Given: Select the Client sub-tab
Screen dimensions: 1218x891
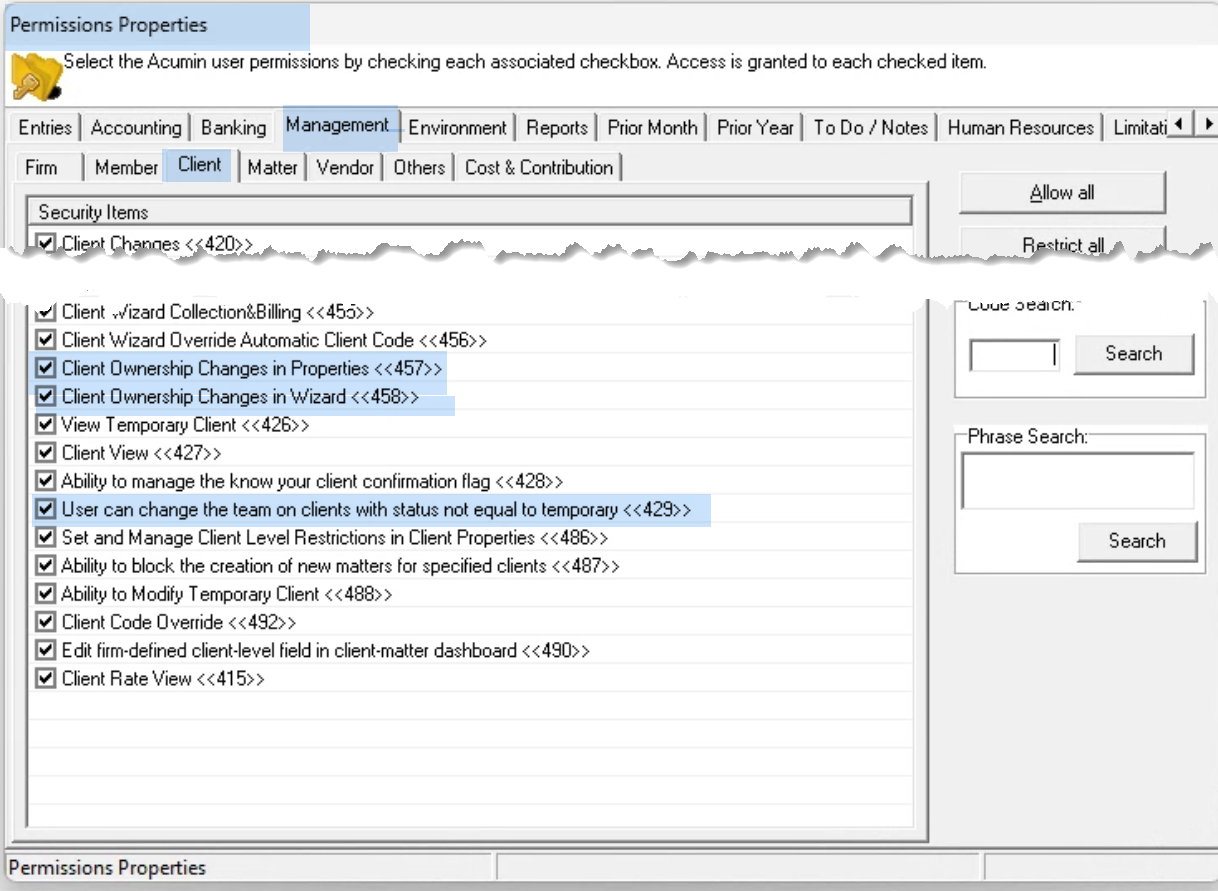Looking at the screenshot, I should [x=200, y=165].
